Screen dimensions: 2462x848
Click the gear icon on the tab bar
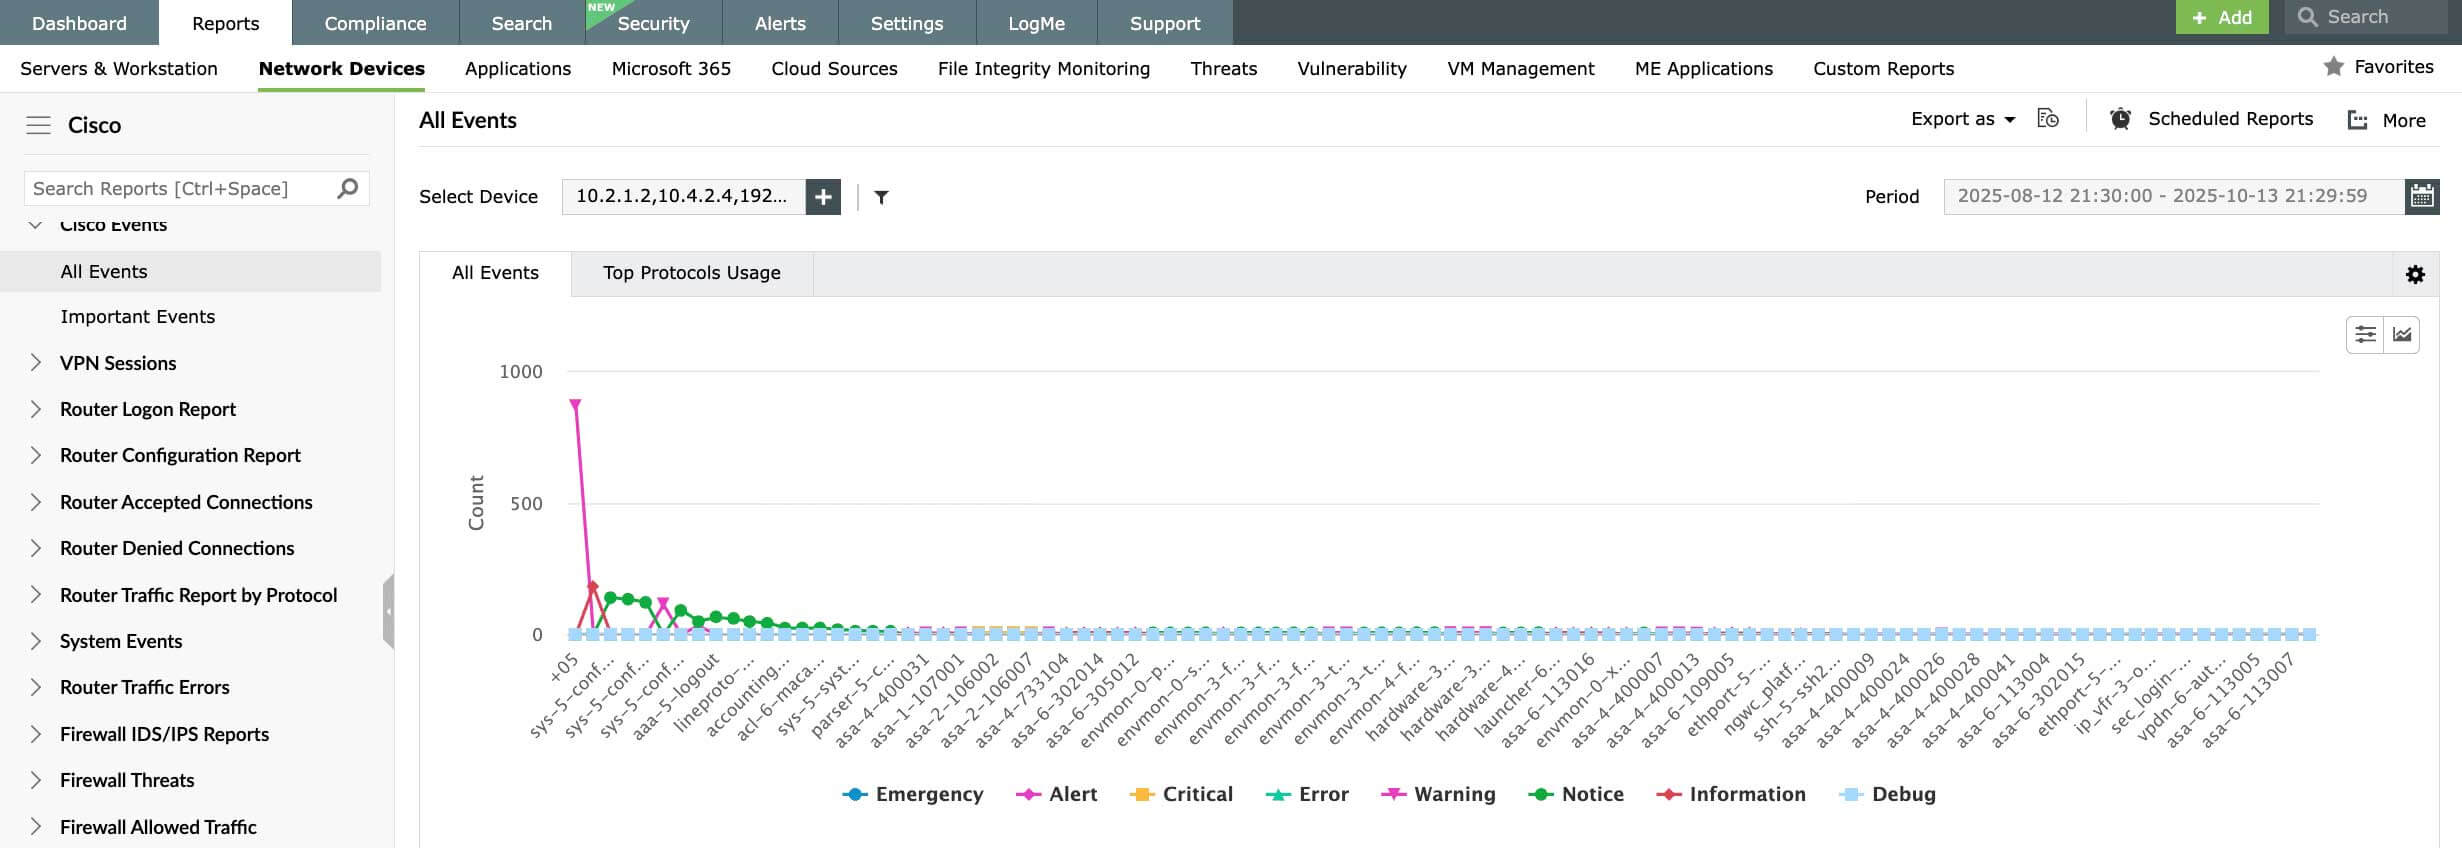click(x=2415, y=274)
